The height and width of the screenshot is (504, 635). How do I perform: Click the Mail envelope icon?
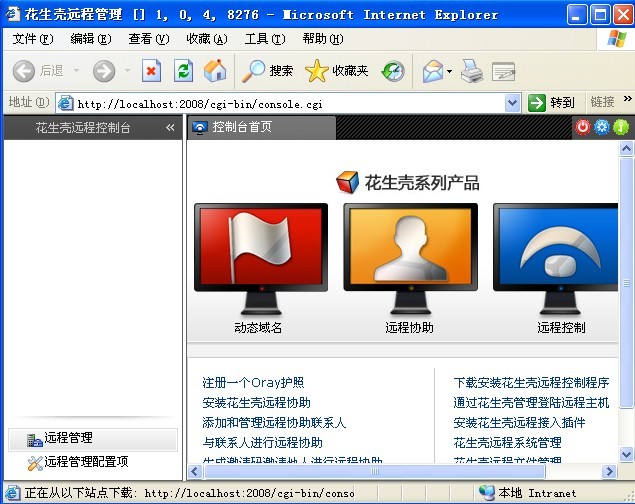coord(433,72)
